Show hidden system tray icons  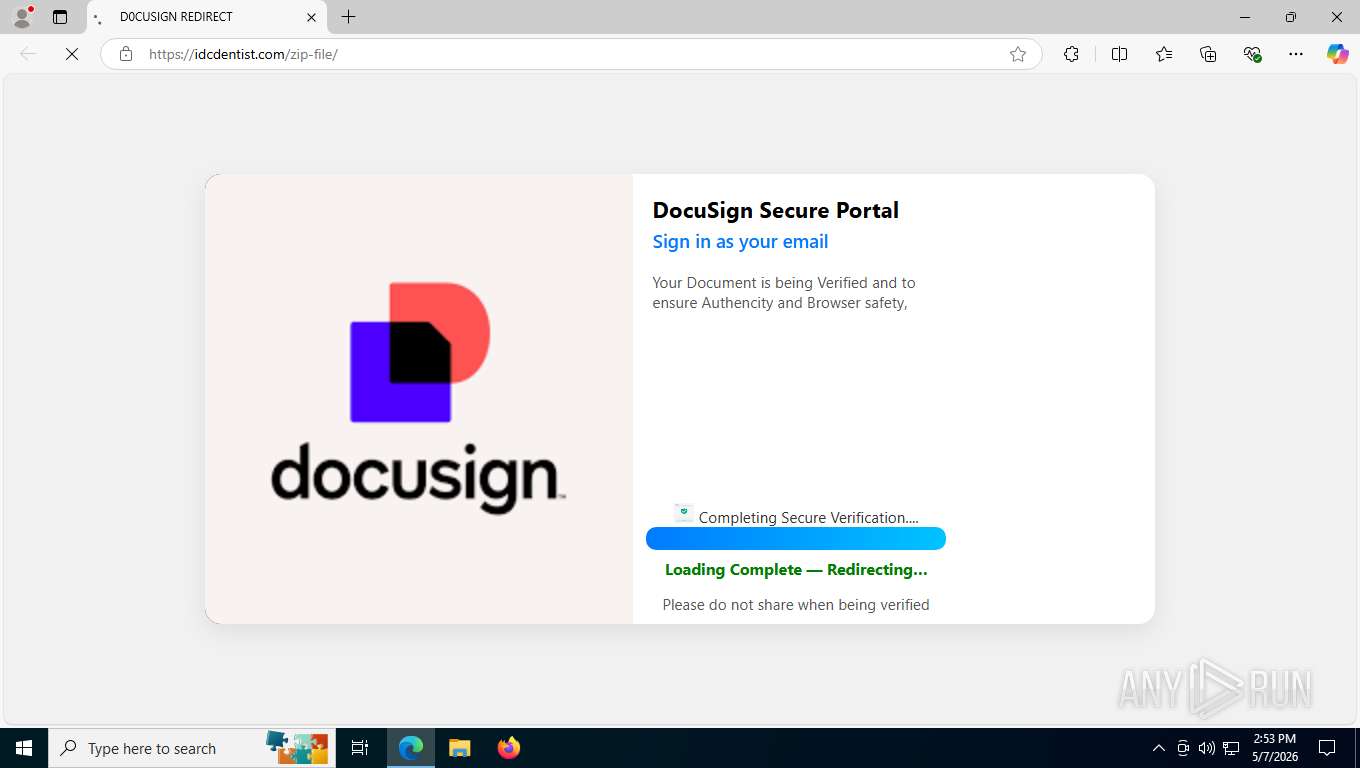[1158, 748]
